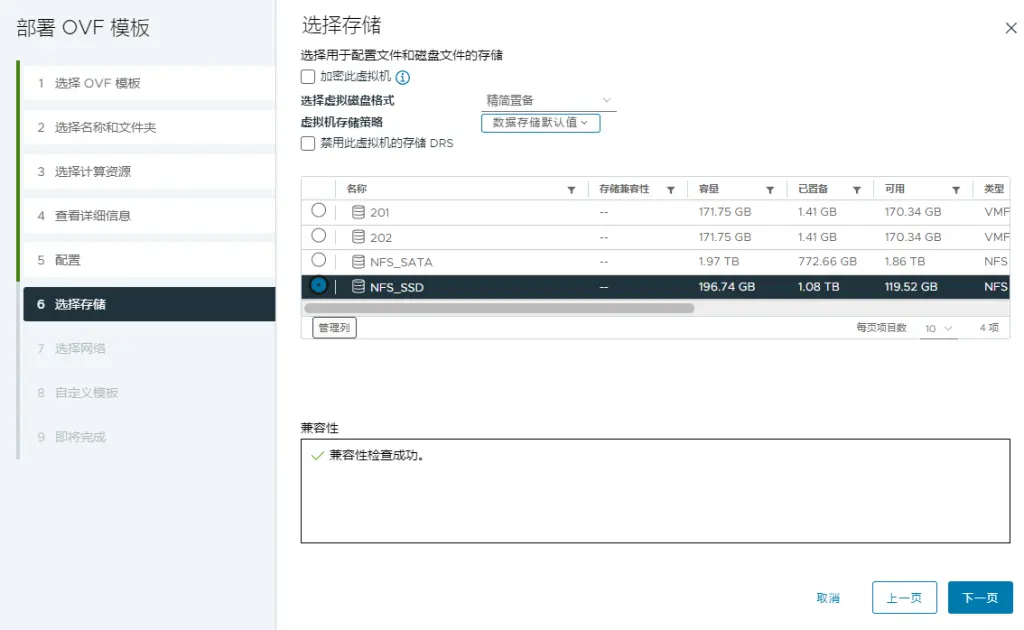Click the datastore icon for 201

(x=359, y=212)
